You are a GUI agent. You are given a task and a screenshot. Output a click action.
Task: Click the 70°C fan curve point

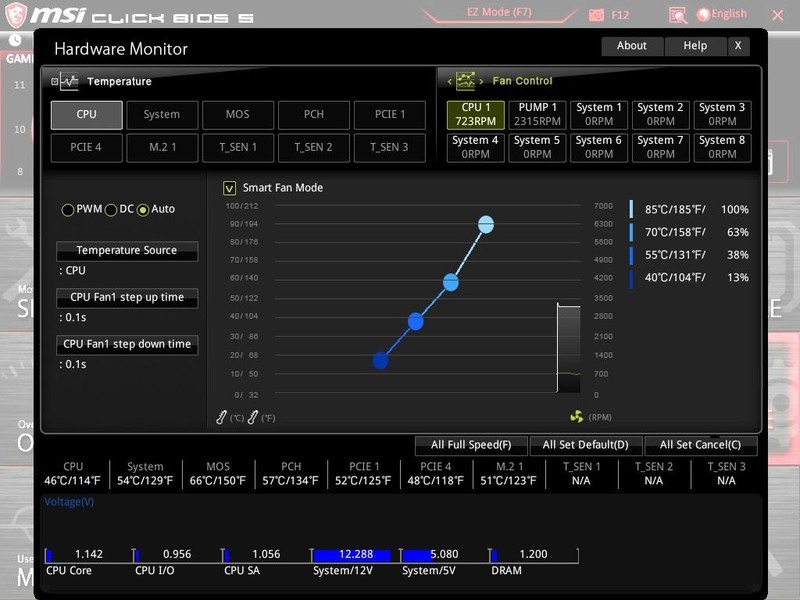451,282
